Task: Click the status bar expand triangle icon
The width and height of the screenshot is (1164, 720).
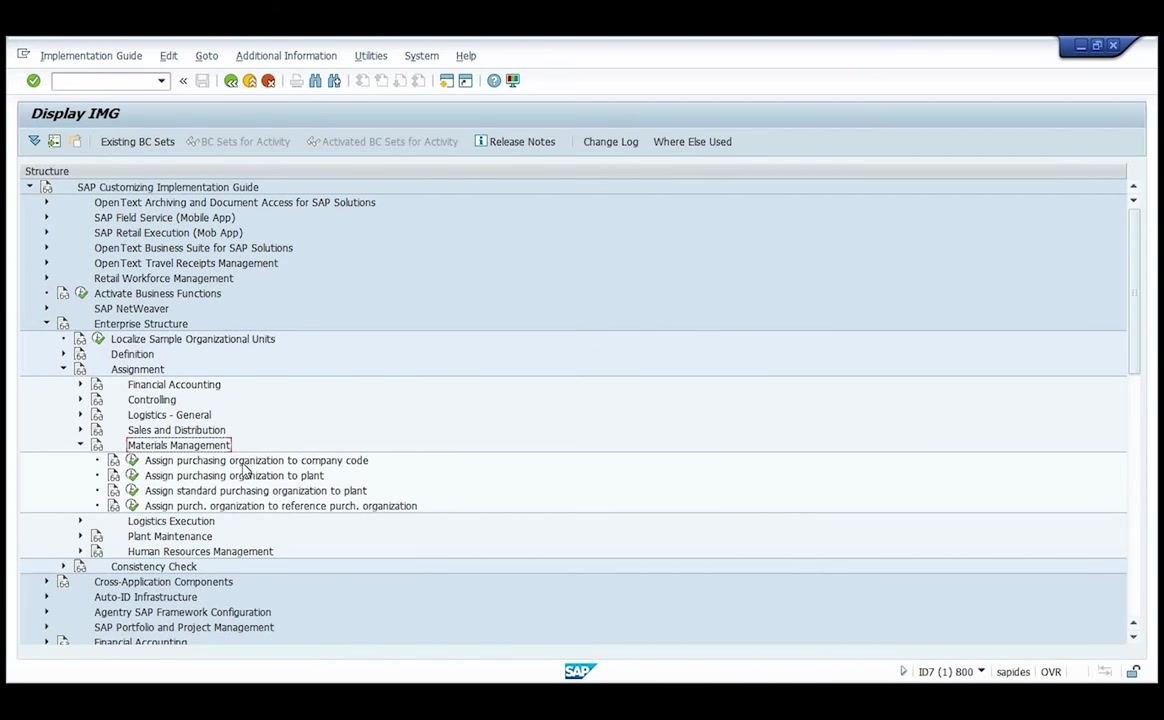Action: [x=903, y=671]
